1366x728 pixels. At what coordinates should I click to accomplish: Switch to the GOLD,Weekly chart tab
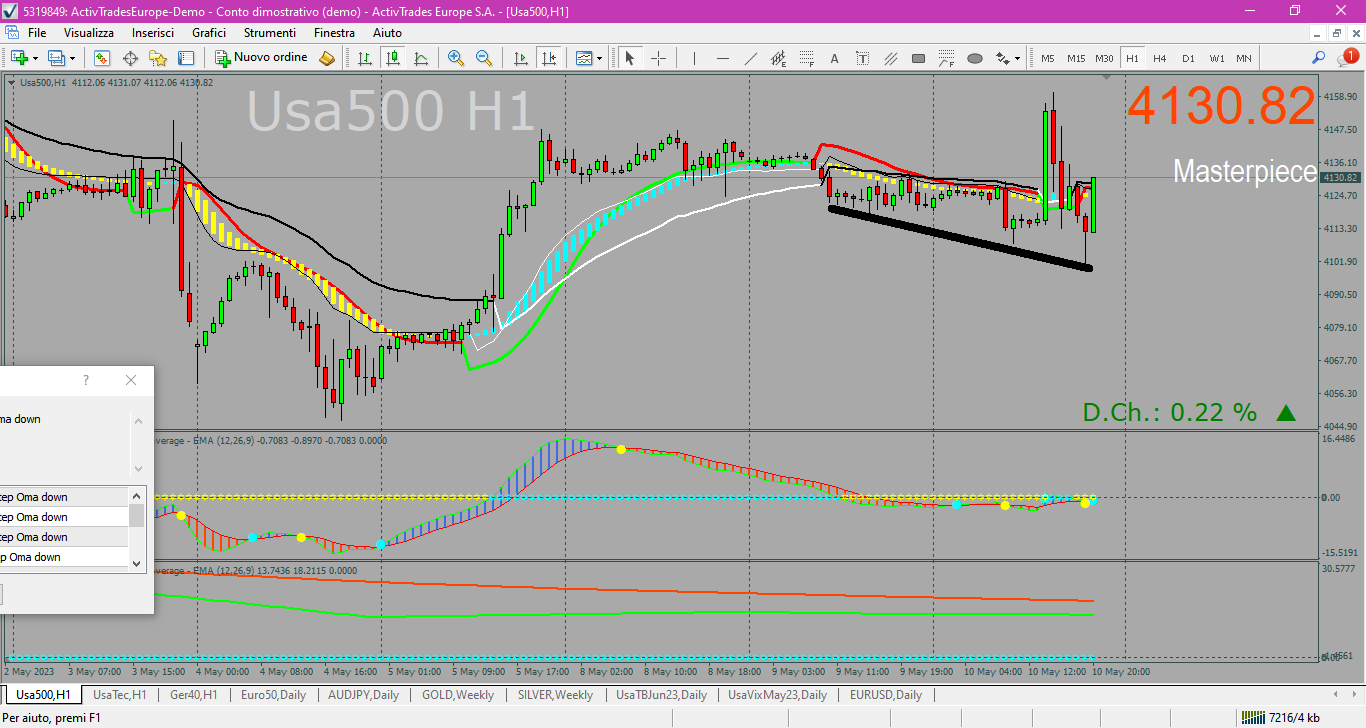pos(458,694)
